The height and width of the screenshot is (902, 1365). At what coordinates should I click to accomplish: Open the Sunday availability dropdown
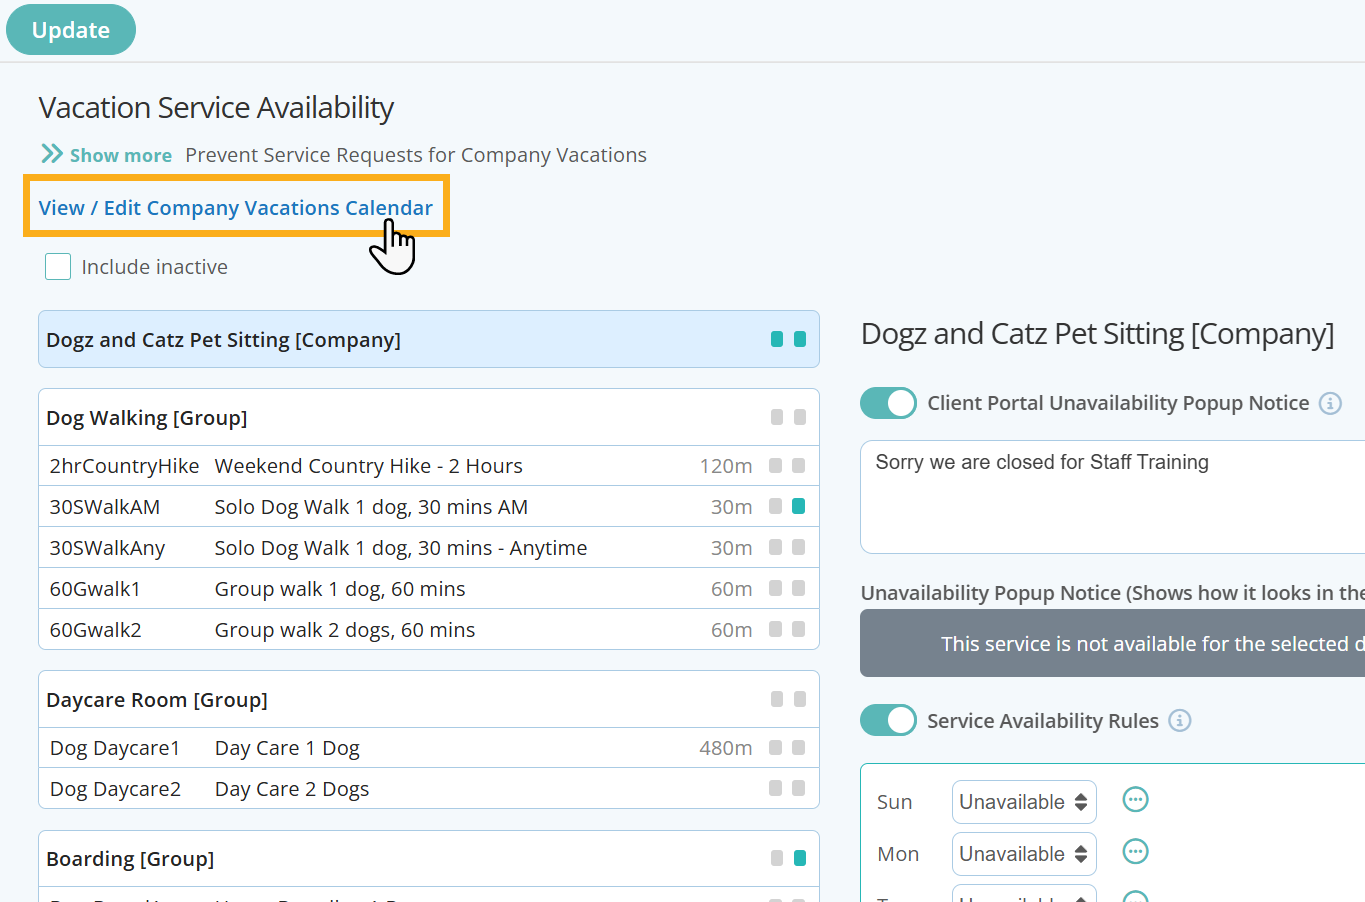pos(1024,801)
